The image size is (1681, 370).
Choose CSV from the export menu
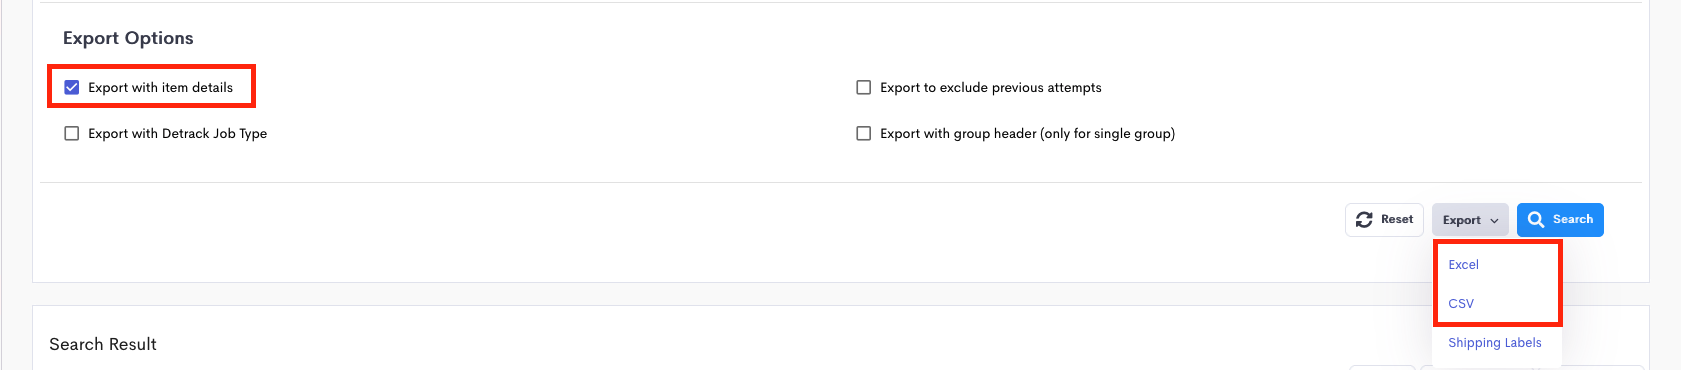(x=1461, y=304)
